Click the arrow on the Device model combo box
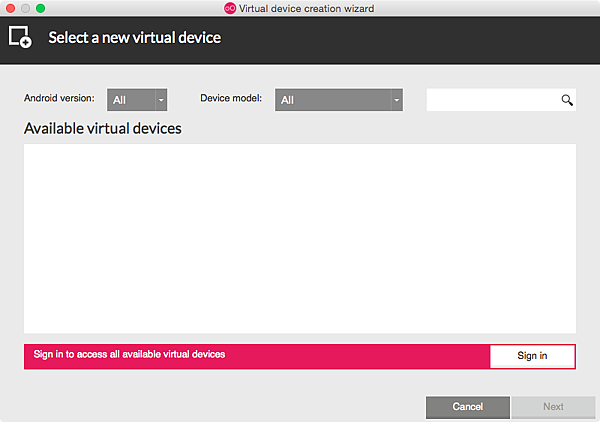 pyautogui.click(x=396, y=100)
